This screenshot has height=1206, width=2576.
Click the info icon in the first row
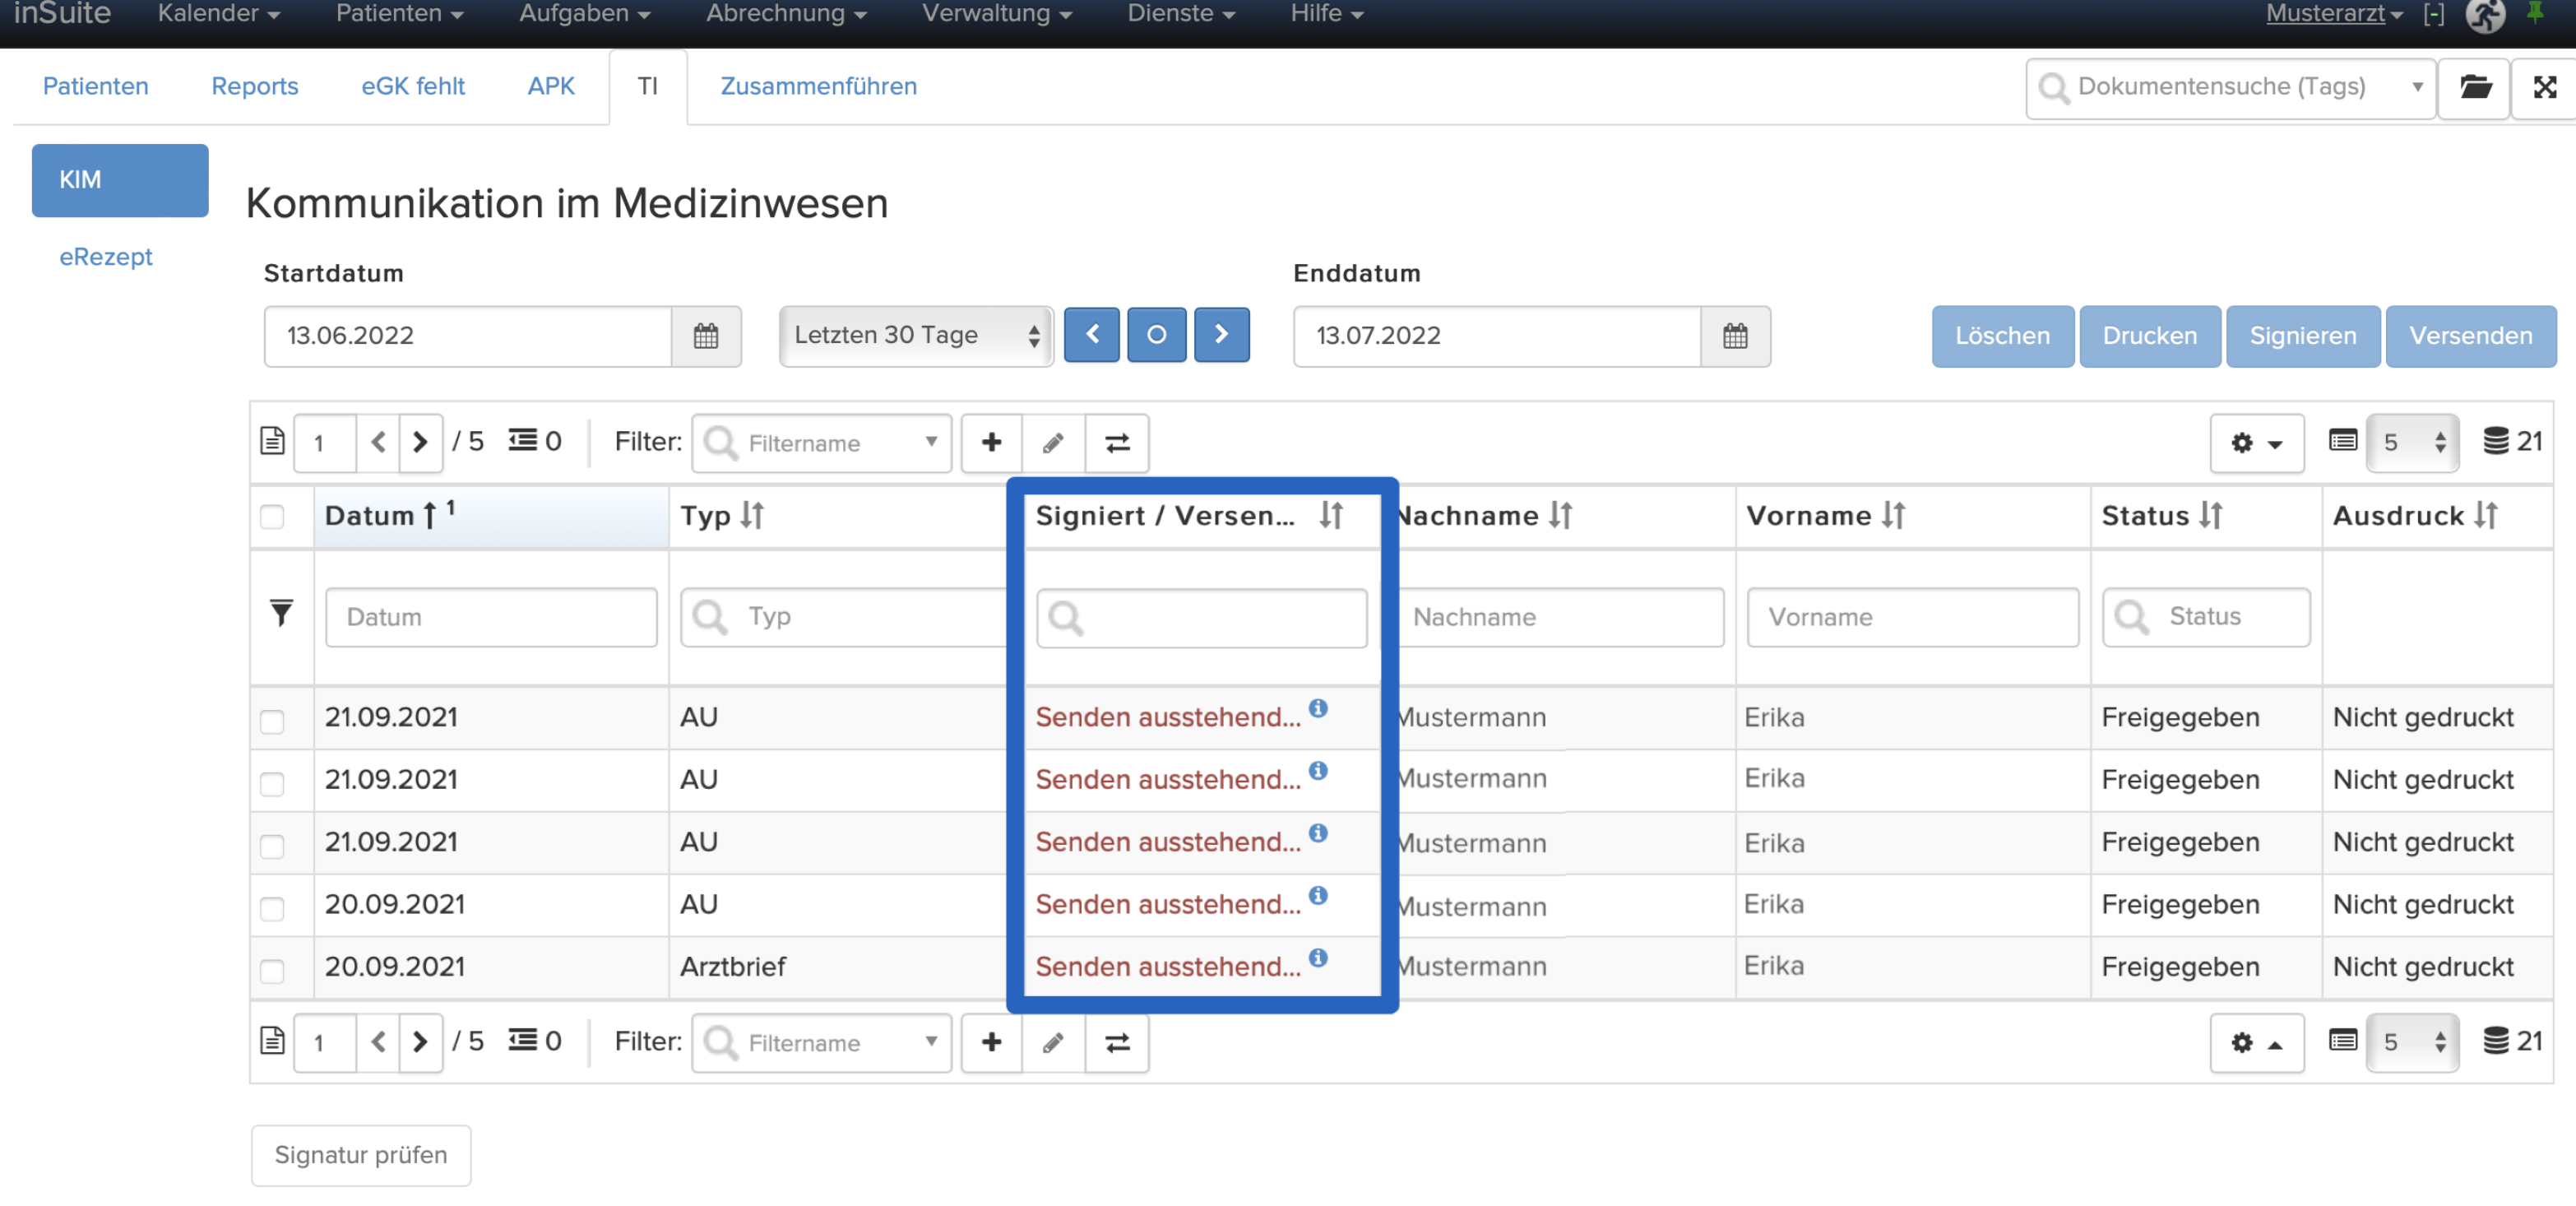pyautogui.click(x=1318, y=708)
